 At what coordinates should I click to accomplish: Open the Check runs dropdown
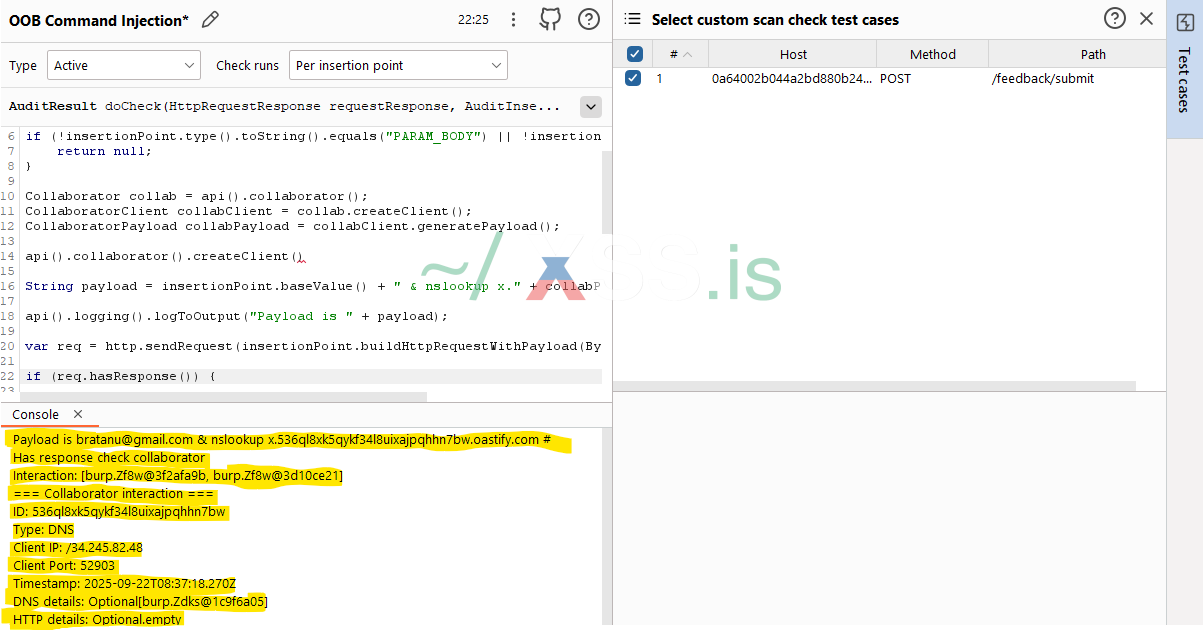tap(398, 65)
